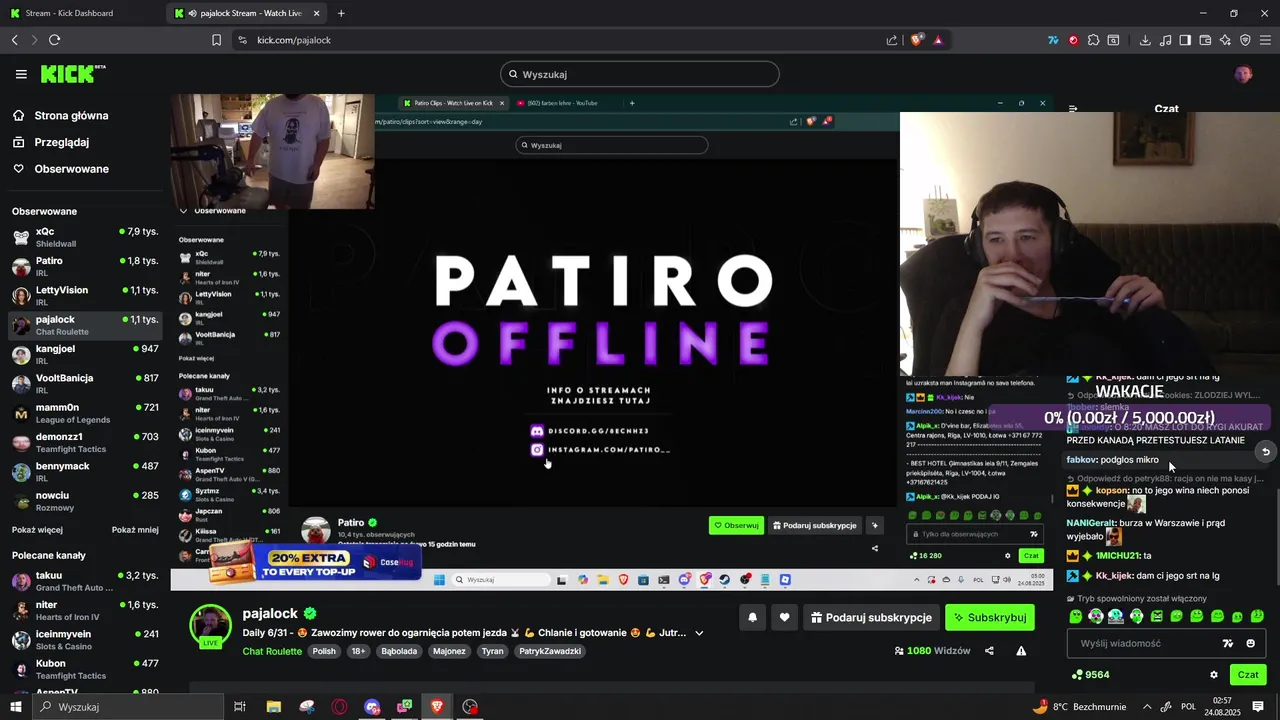
Task: Select the Majonez tag
Action: click(449, 651)
